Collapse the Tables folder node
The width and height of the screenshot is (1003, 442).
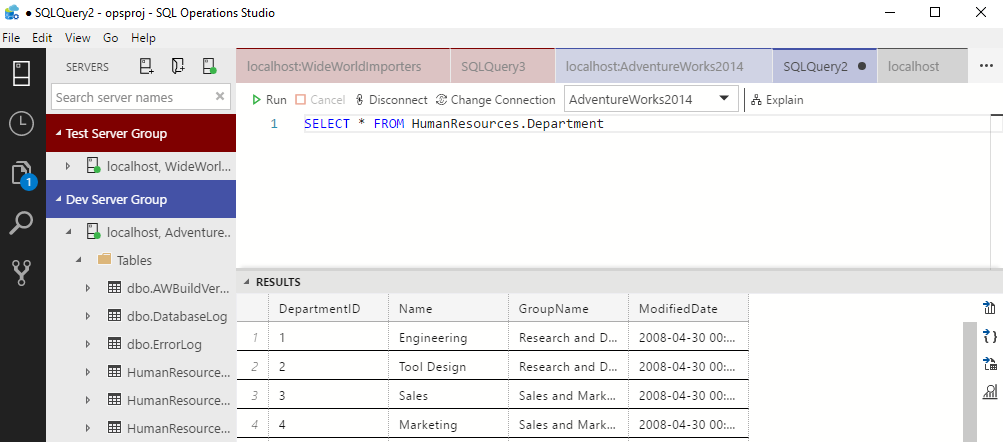(x=79, y=260)
